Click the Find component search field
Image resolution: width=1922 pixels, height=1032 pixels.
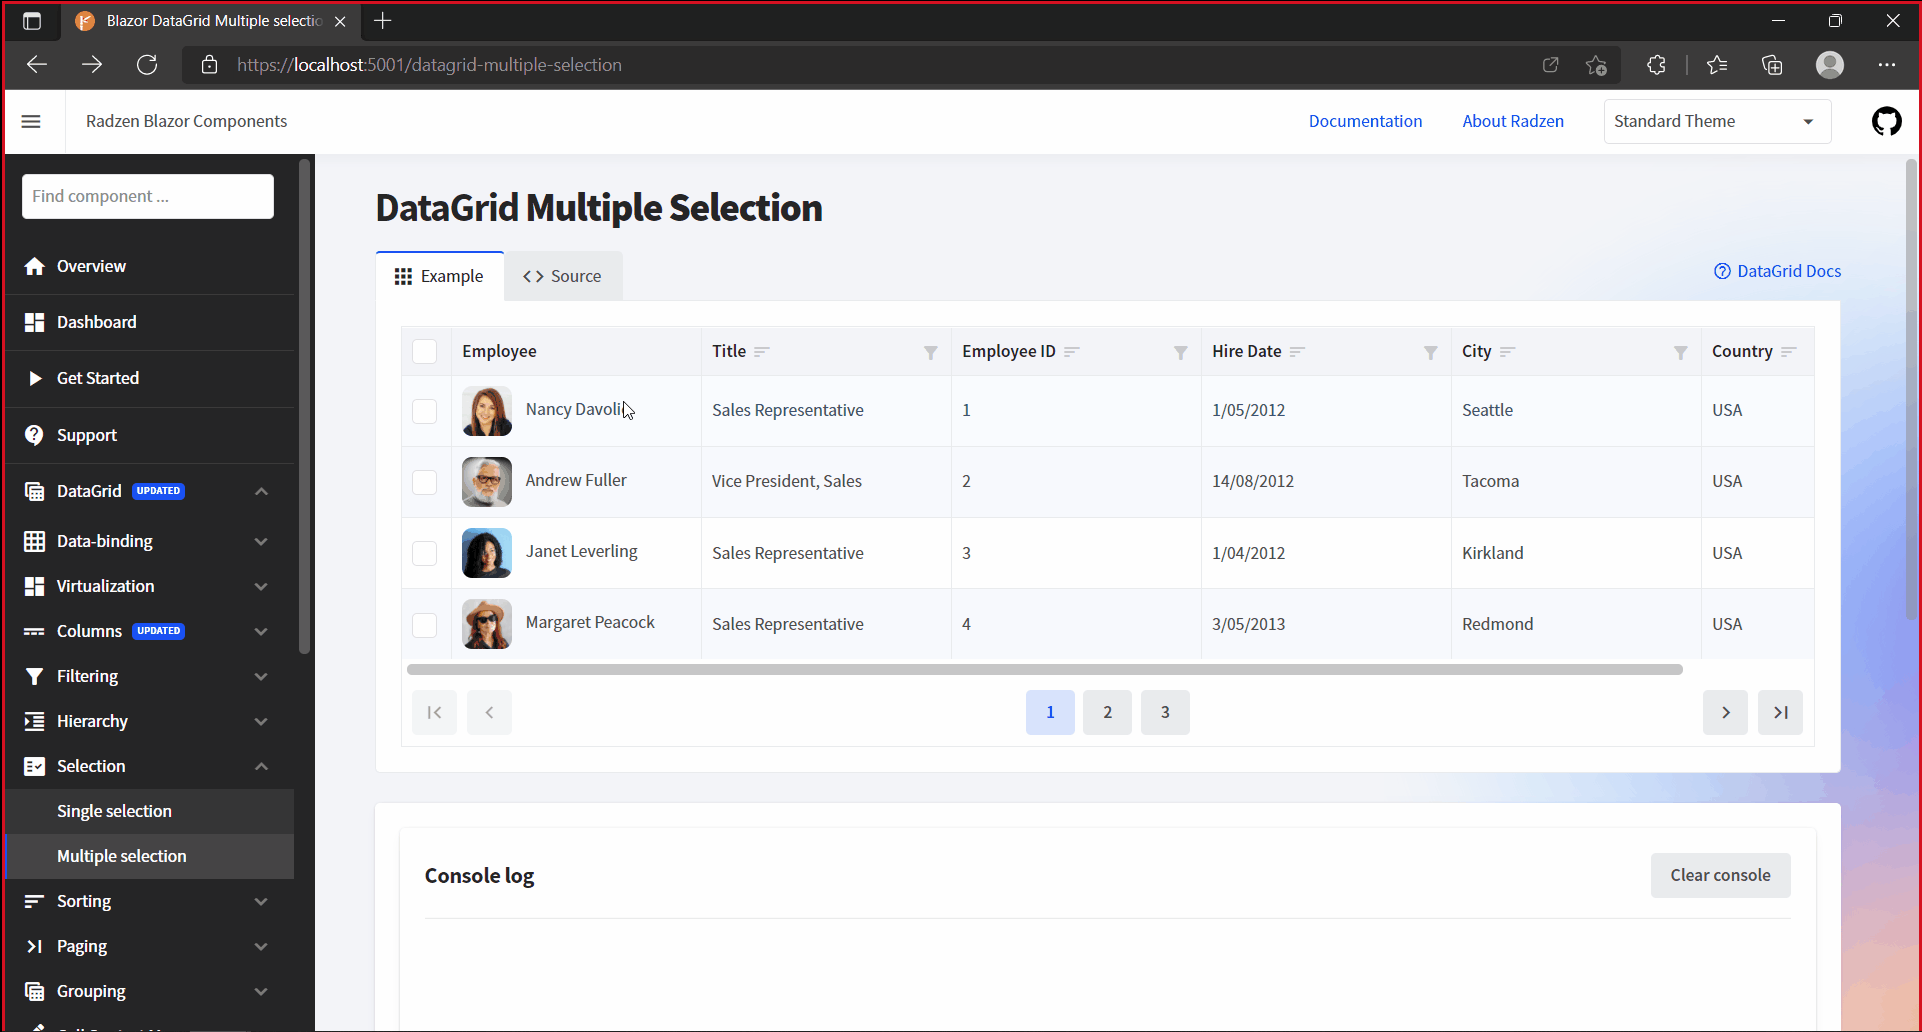(x=148, y=196)
